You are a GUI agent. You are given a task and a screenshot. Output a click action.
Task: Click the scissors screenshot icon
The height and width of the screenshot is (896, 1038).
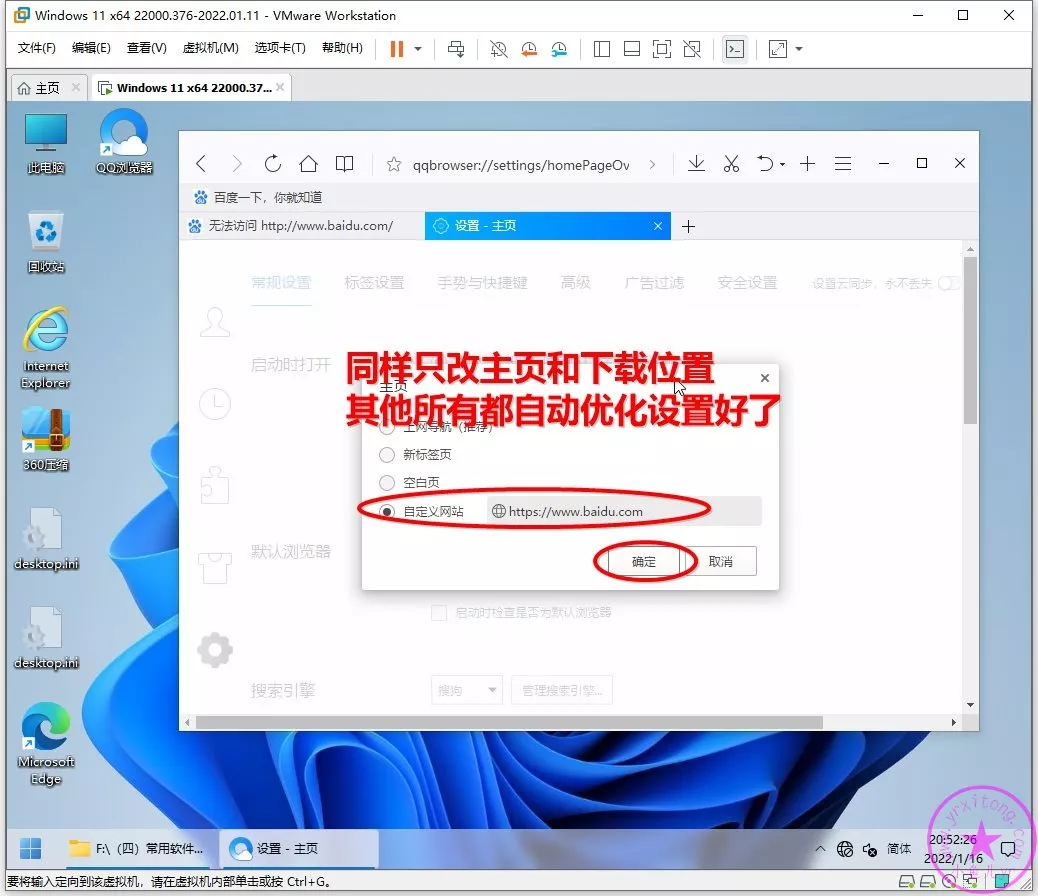731,164
